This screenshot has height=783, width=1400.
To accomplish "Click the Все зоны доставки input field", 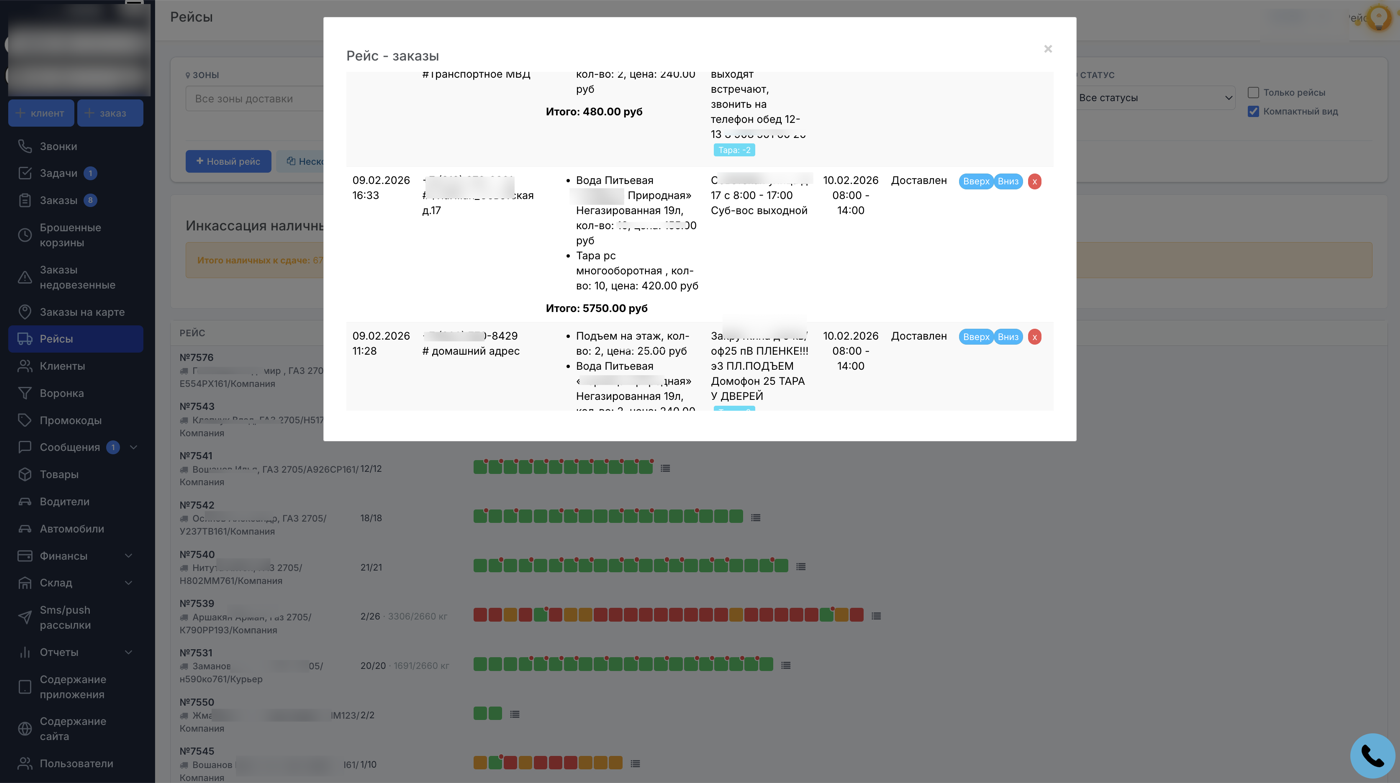I will [x=254, y=99].
